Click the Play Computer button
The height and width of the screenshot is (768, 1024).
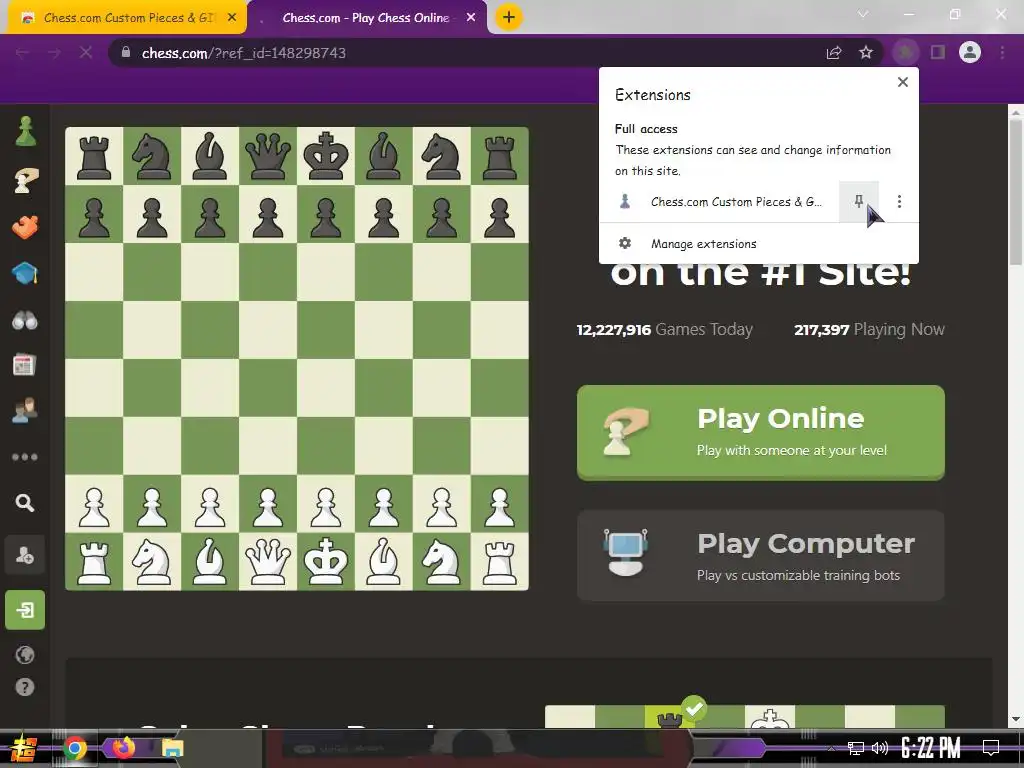coord(761,556)
